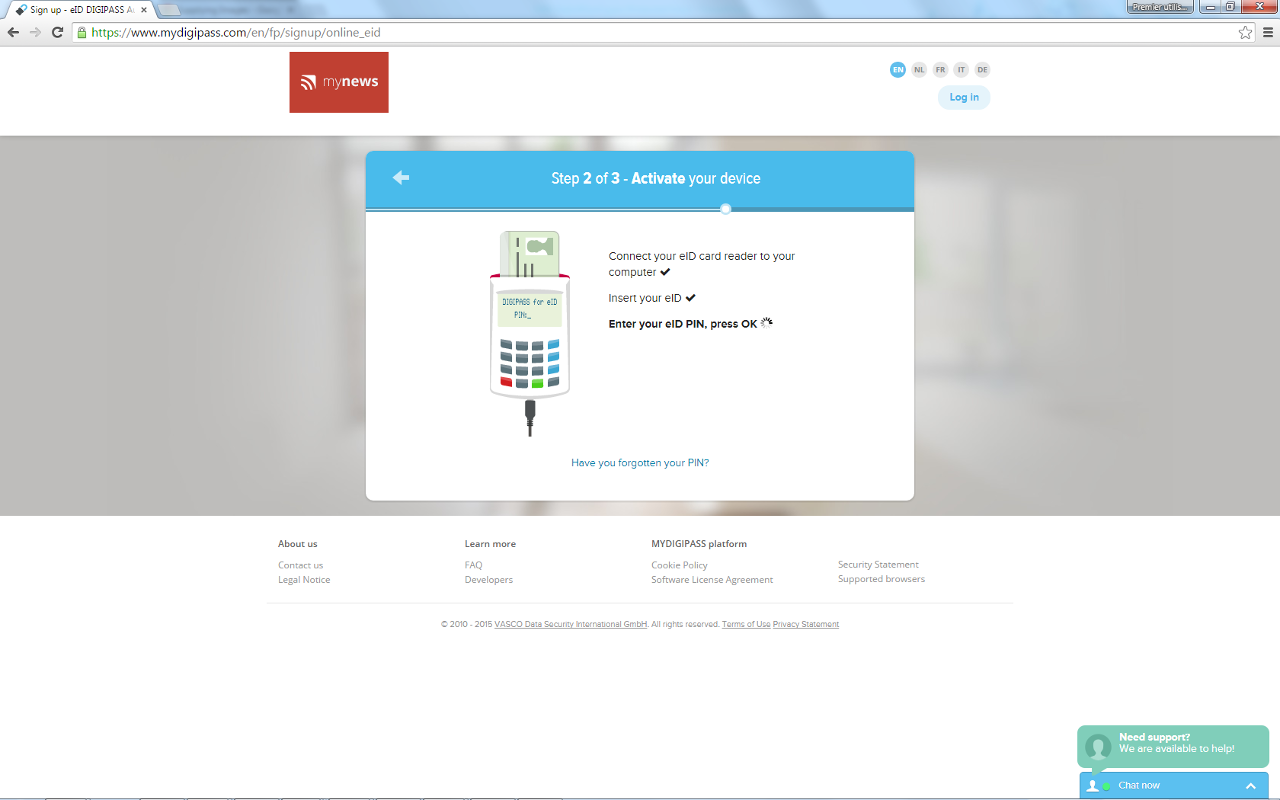The width and height of the screenshot is (1280, 800).
Task: Open the FAQ link
Action: [x=473, y=565]
